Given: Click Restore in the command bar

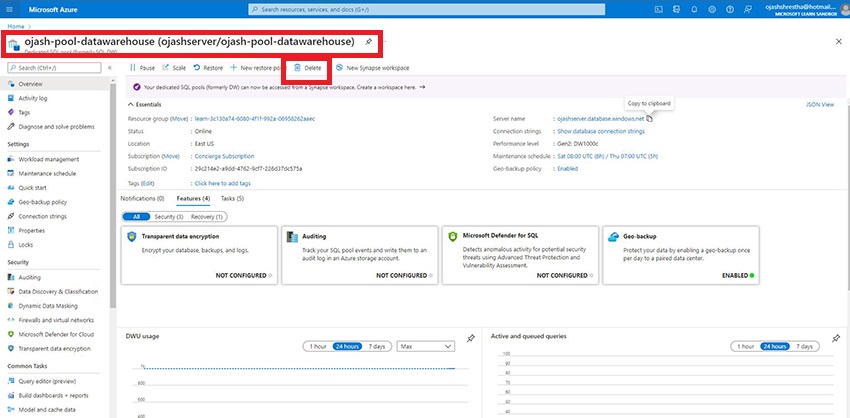Looking at the screenshot, I should (208, 68).
